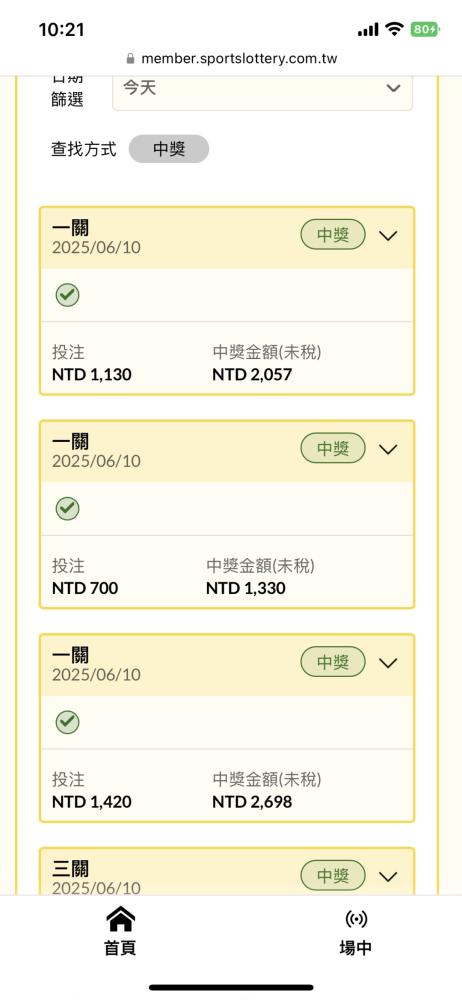
Task: Expand the 三關 bet card chevron
Action: pos(388,877)
